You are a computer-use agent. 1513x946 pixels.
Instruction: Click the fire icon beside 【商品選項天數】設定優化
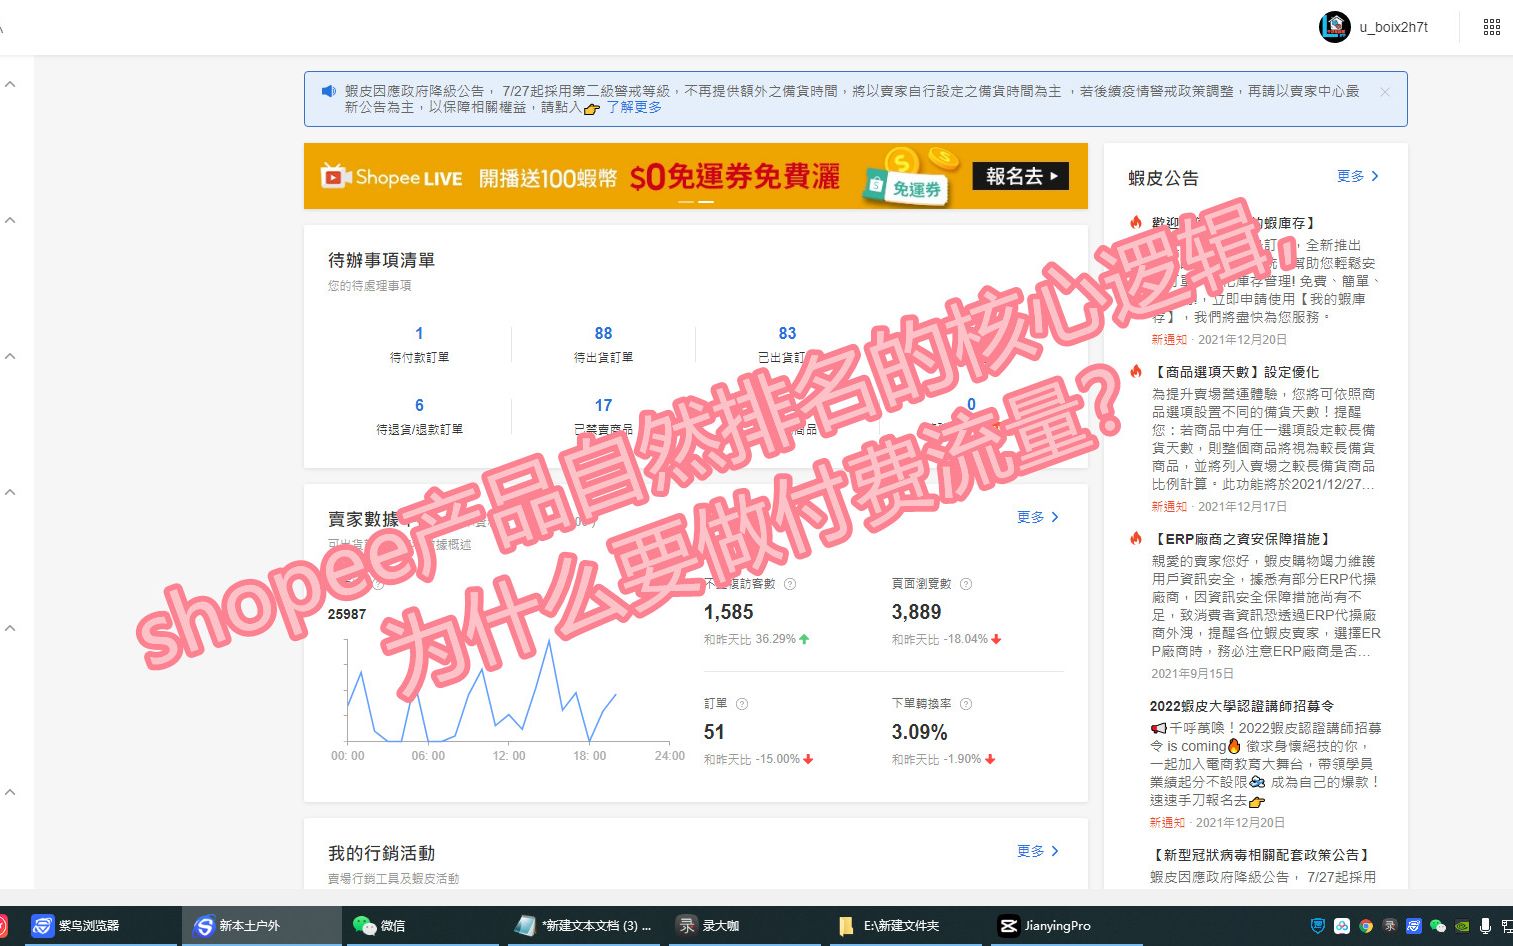coord(1136,371)
